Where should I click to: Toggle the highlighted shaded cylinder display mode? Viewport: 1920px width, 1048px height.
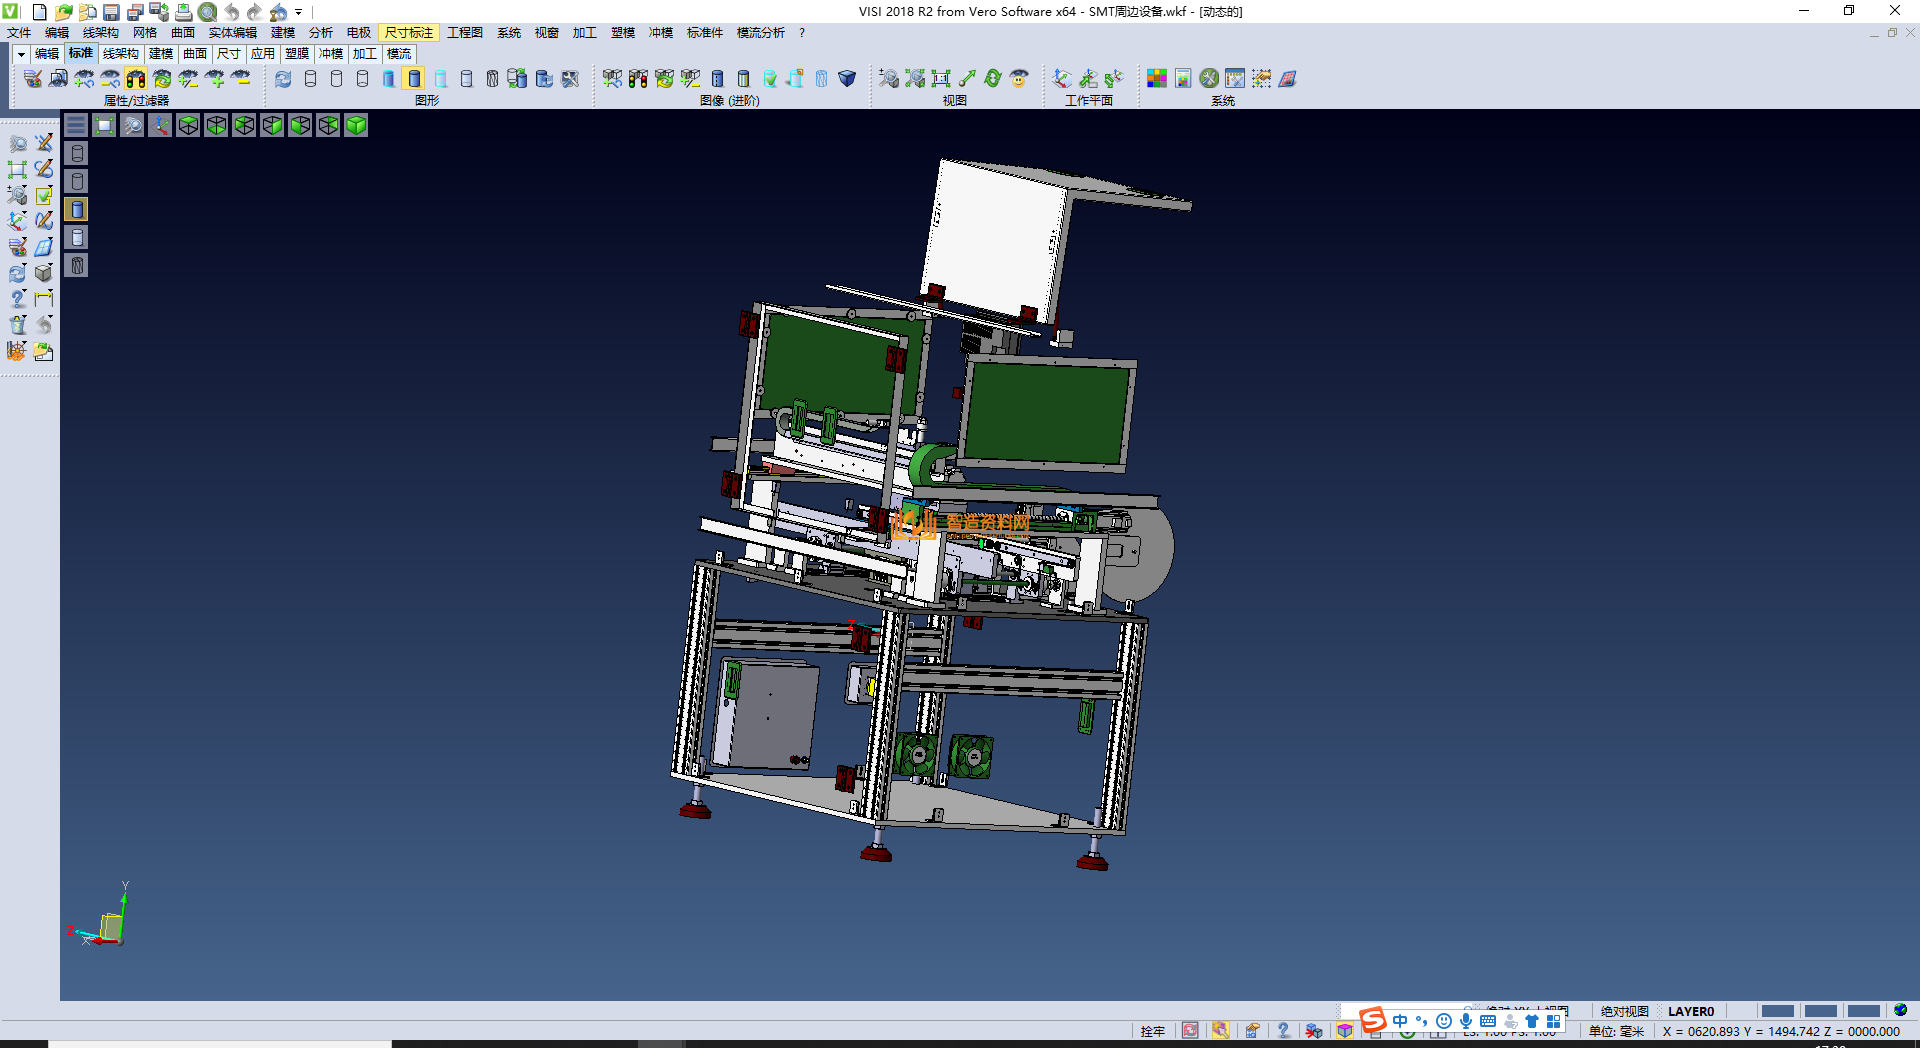[x=414, y=79]
